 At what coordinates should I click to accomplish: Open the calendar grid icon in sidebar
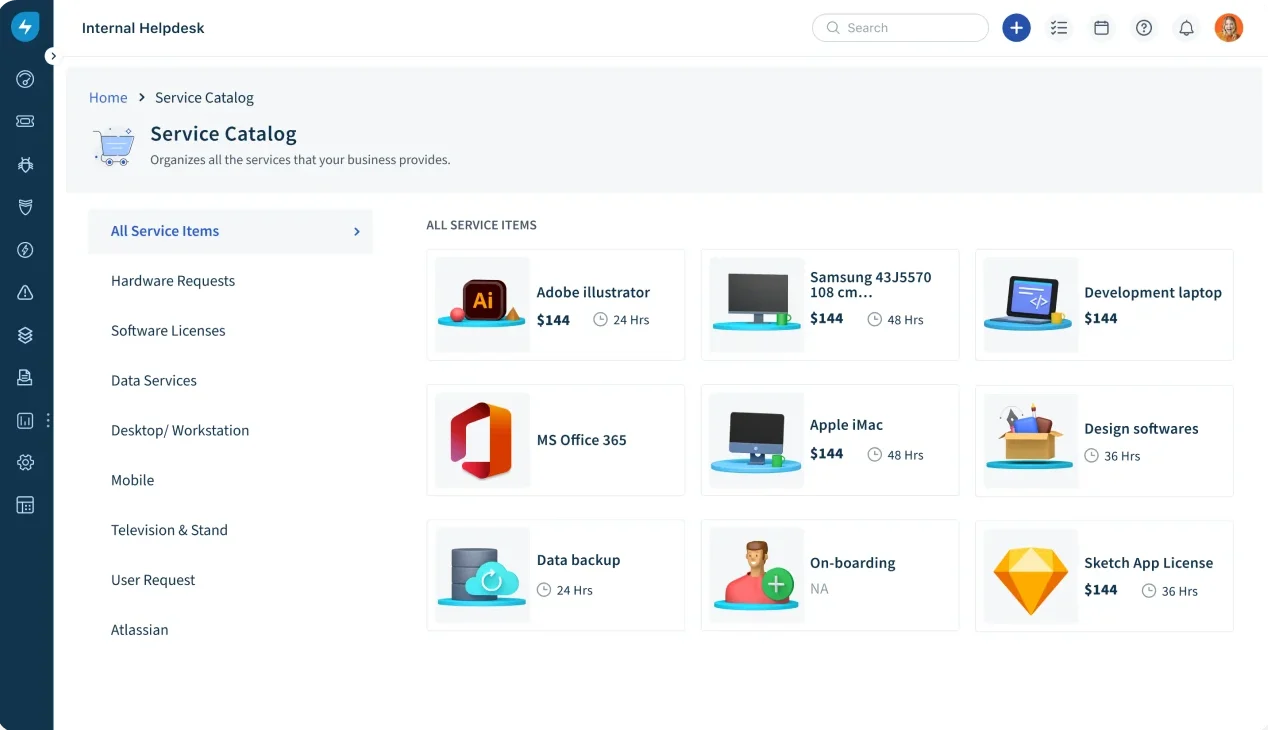point(25,505)
